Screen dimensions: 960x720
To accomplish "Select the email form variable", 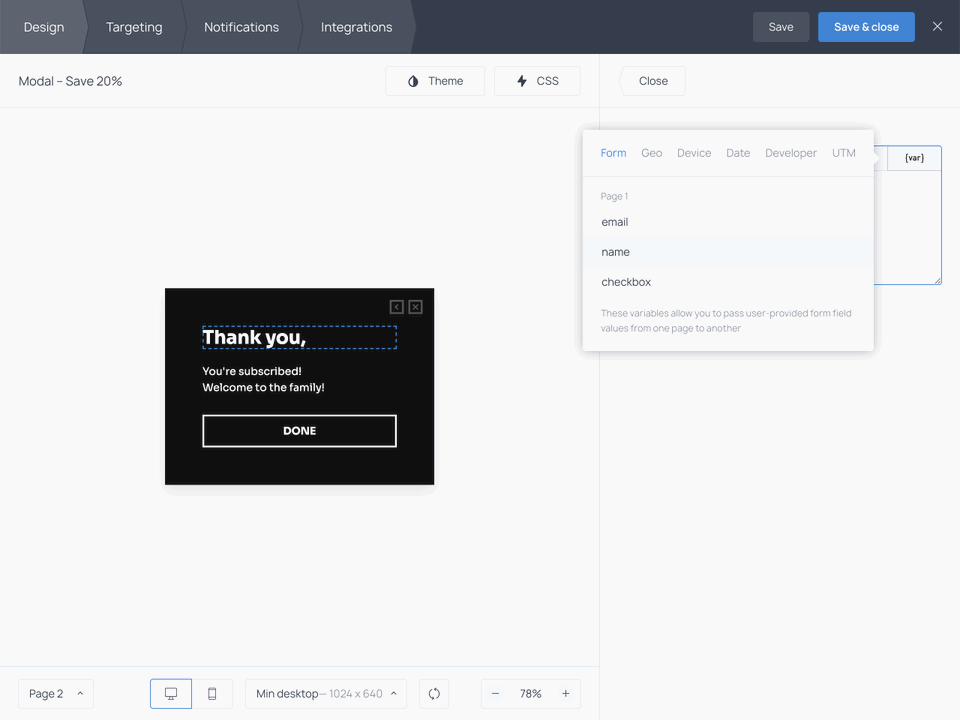I will 614,221.
